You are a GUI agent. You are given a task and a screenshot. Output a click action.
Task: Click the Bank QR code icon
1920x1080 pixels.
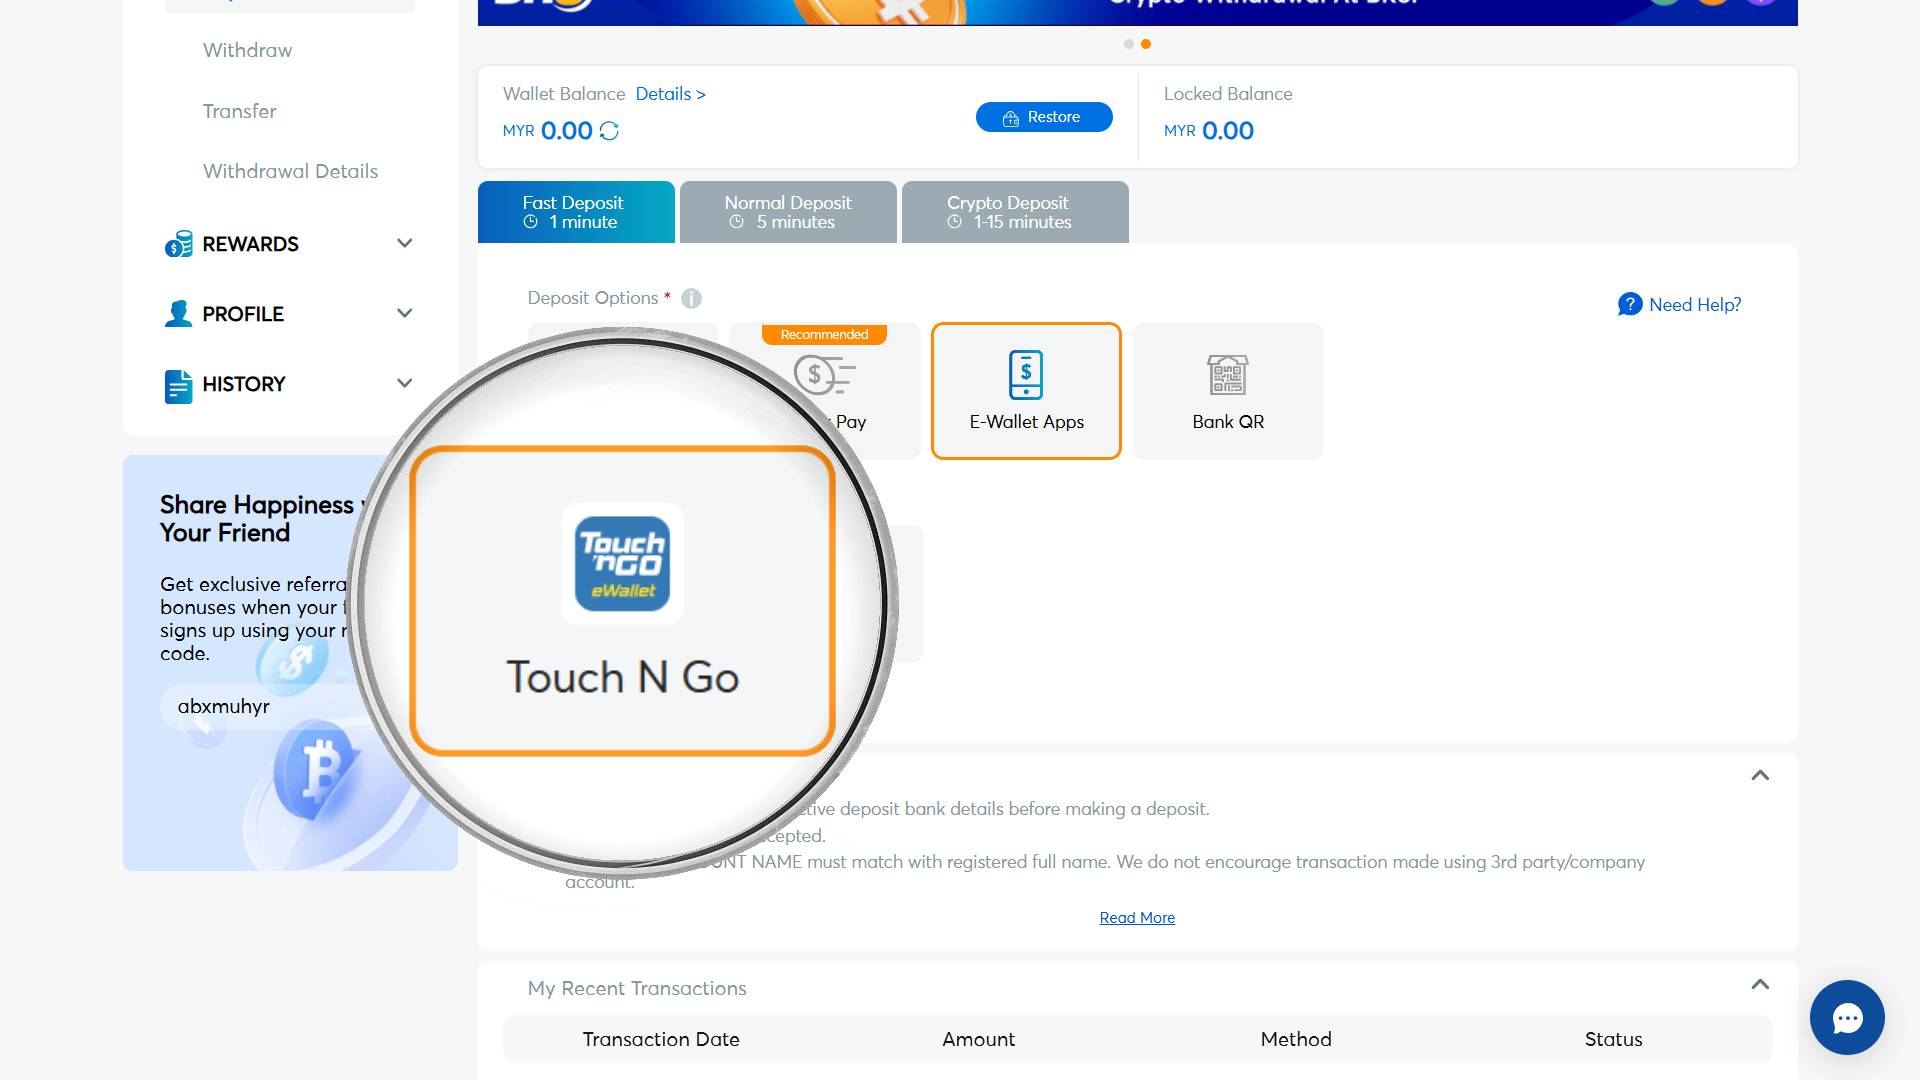[1228, 375]
